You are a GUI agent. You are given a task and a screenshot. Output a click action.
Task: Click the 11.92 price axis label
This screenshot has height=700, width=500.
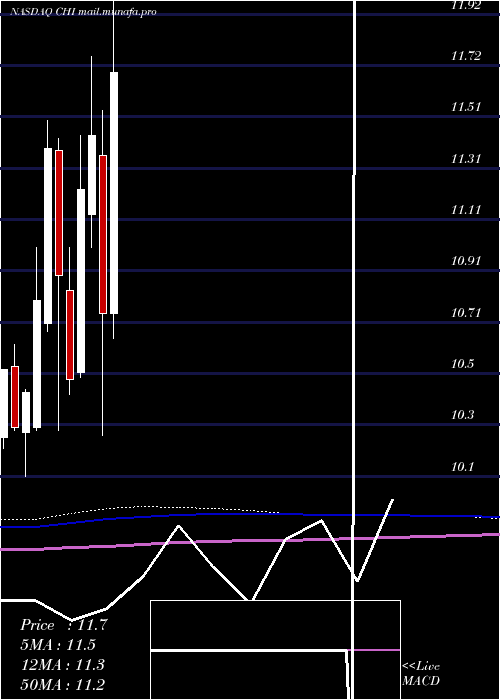point(466,5)
